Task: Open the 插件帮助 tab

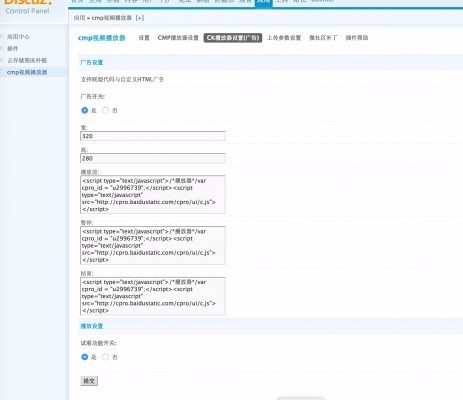Action: click(x=357, y=38)
